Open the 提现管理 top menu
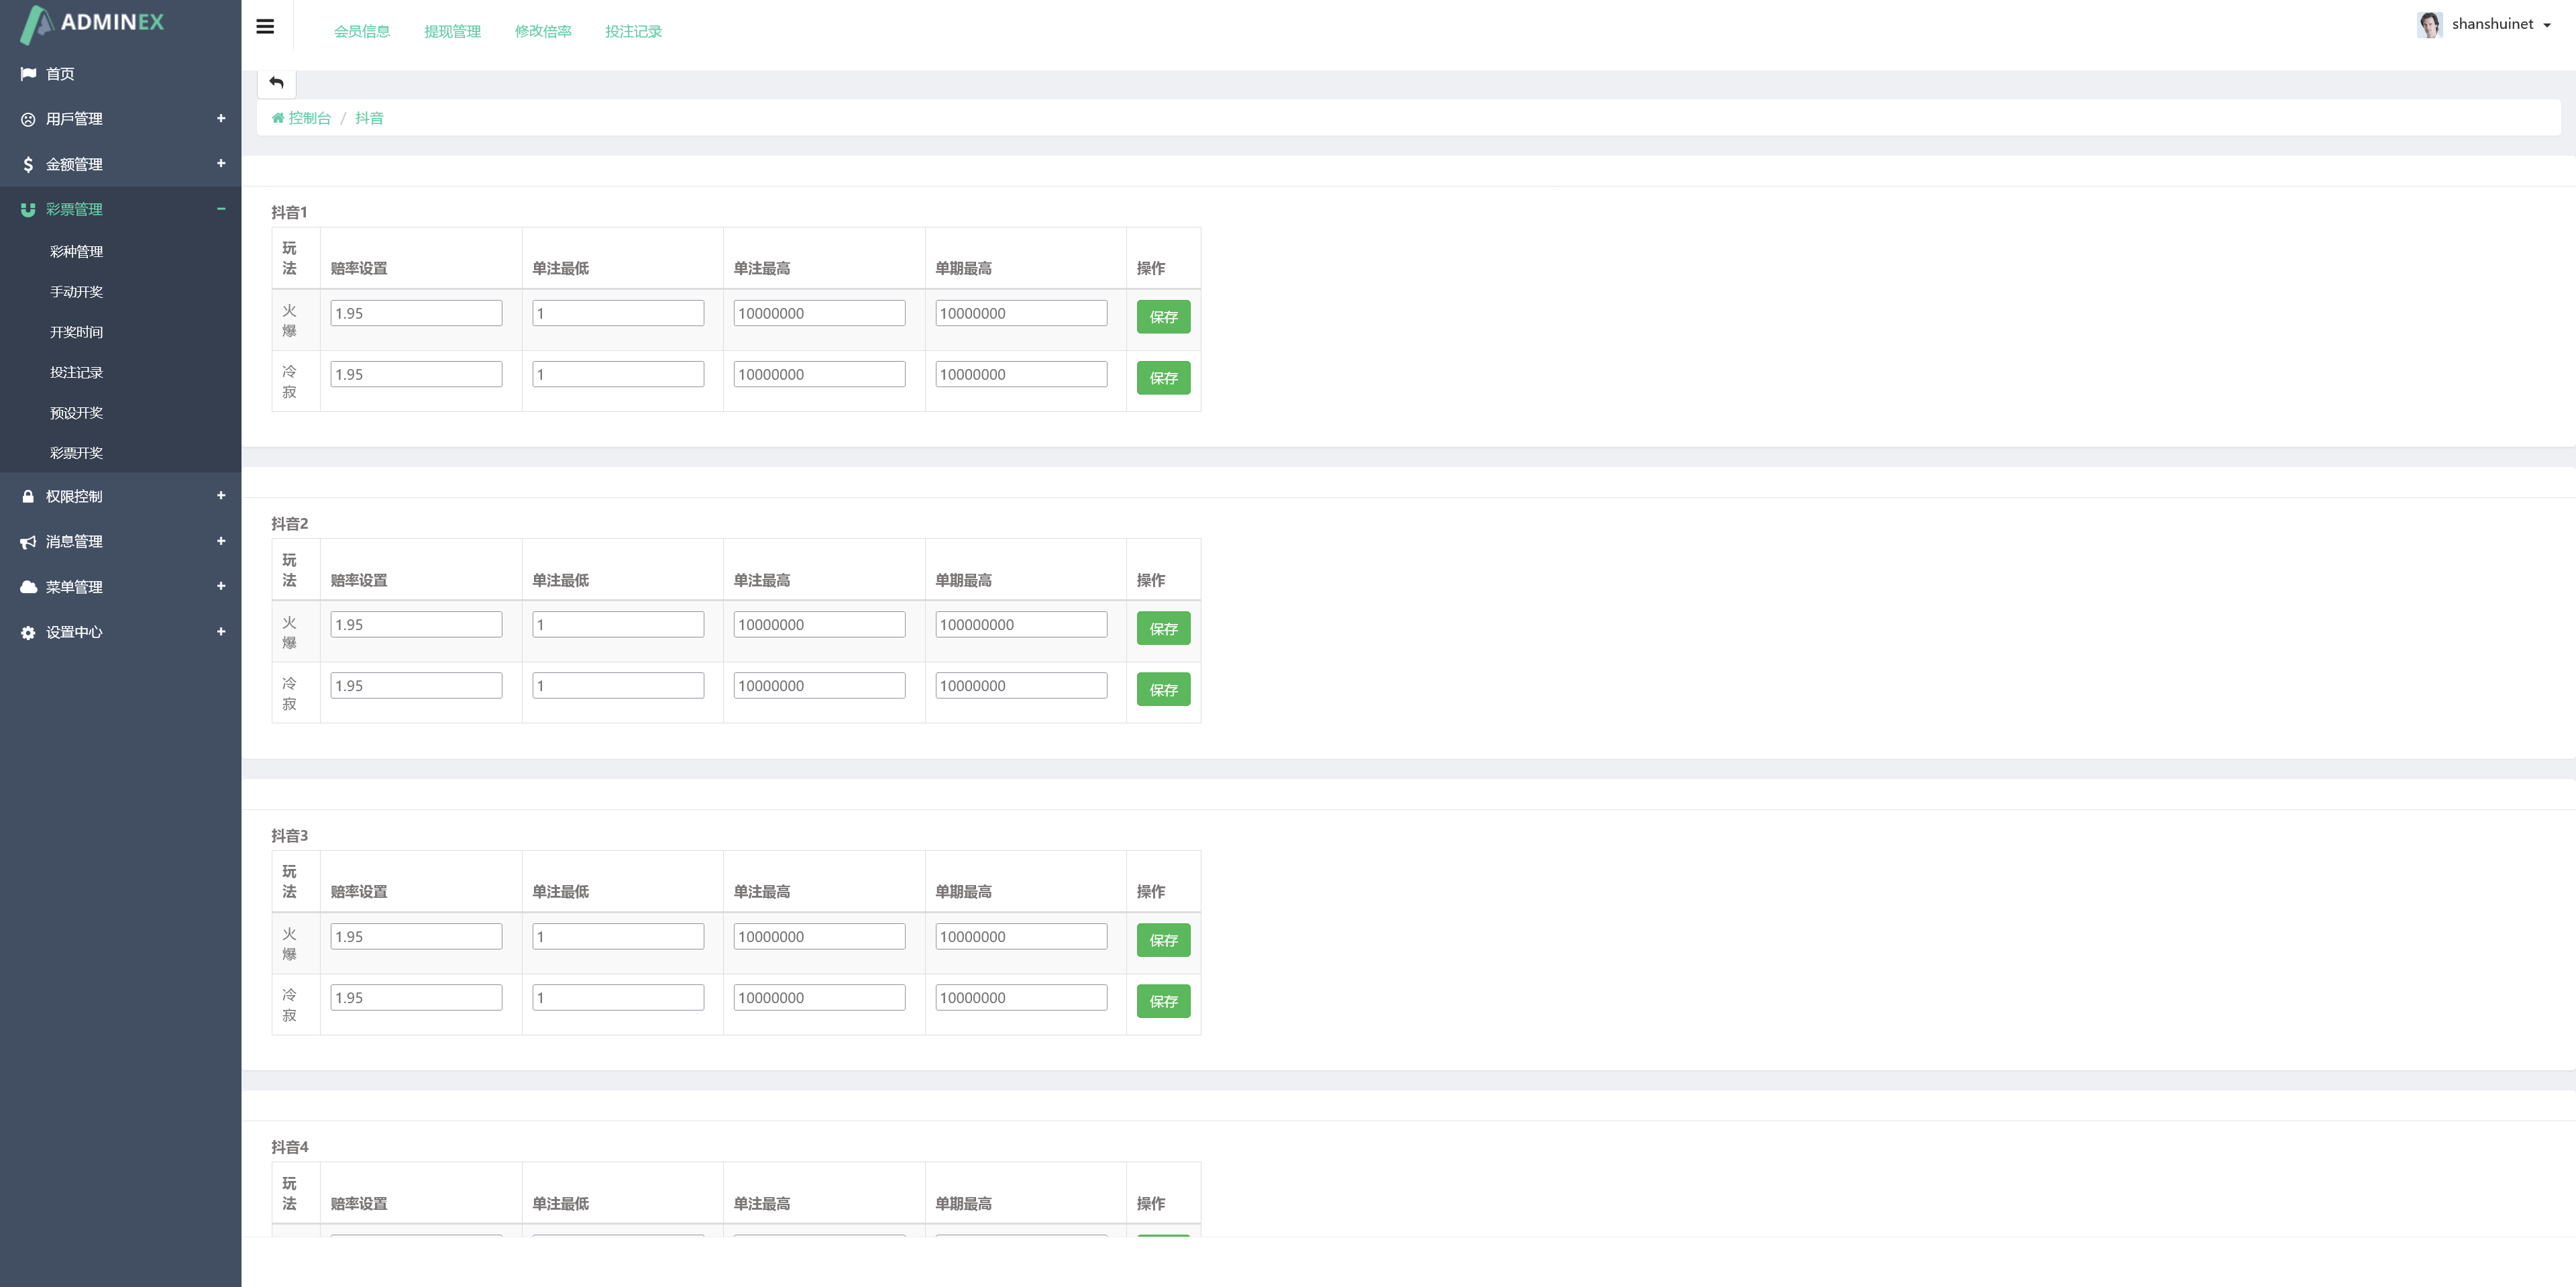2576x1287 pixels. point(452,31)
